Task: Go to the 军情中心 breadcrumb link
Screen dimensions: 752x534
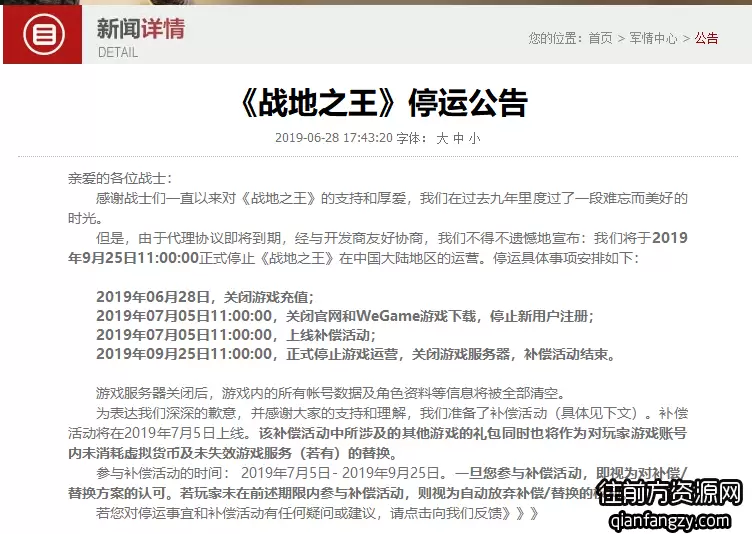Action: click(x=653, y=38)
